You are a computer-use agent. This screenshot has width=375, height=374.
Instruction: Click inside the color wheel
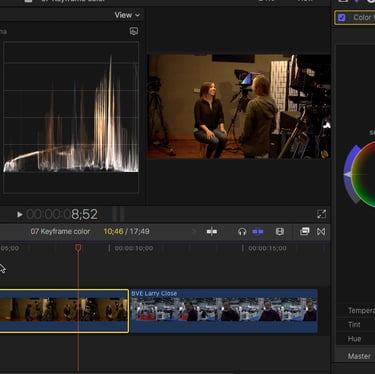coord(365,173)
